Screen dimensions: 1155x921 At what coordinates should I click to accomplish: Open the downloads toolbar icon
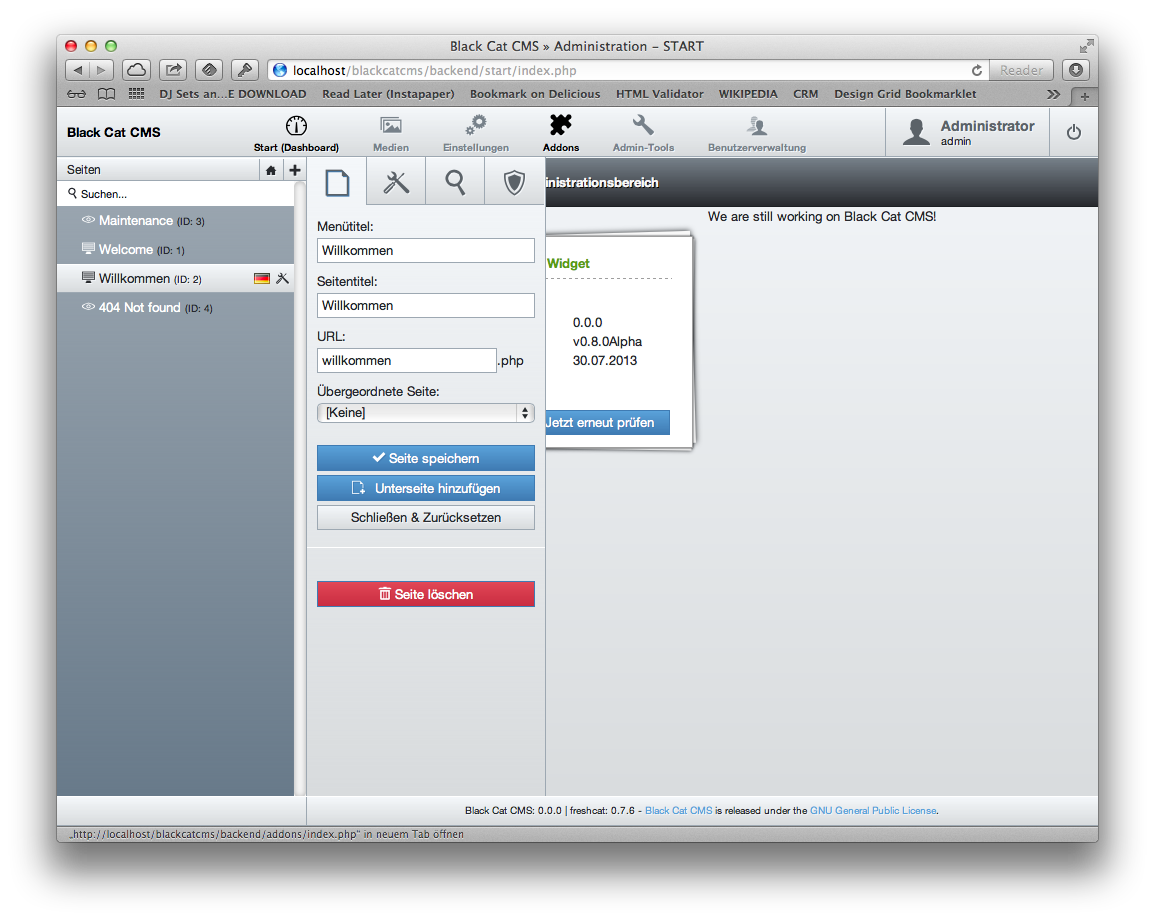(x=1076, y=70)
